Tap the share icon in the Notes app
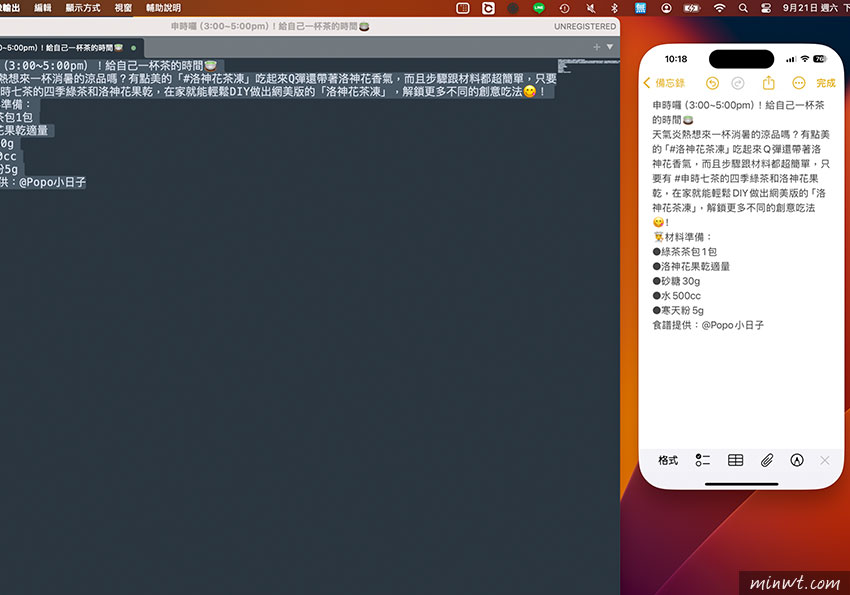The width and height of the screenshot is (850, 595). [769, 83]
